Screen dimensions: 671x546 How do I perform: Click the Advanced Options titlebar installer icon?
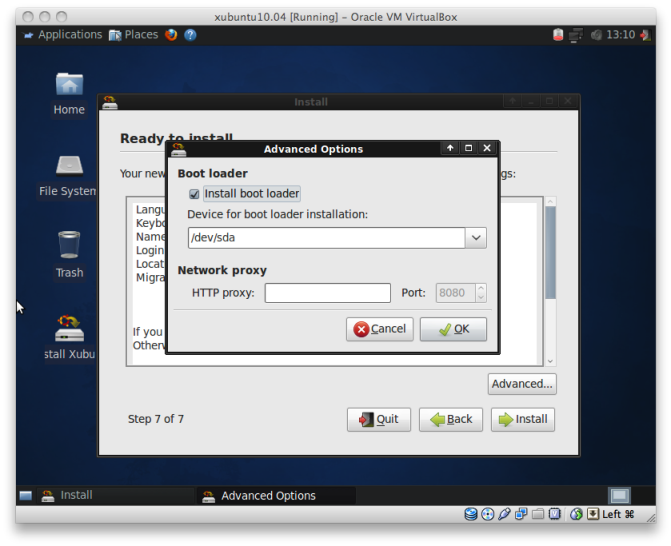pyautogui.click(x=178, y=149)
